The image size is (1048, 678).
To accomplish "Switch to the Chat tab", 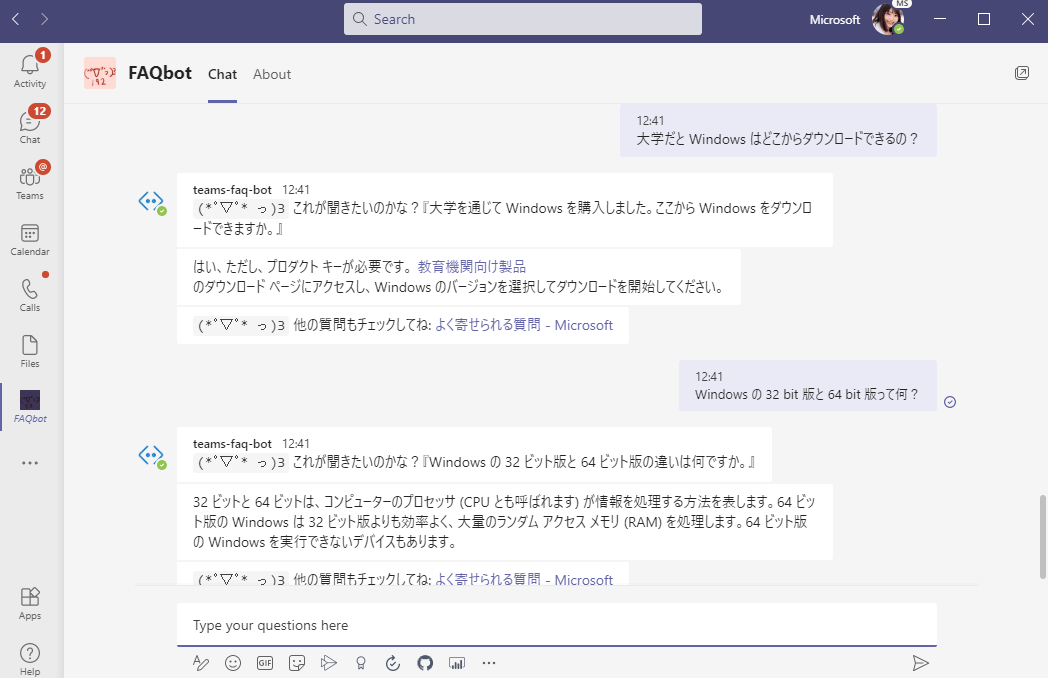I will click(x=222, y=74).
